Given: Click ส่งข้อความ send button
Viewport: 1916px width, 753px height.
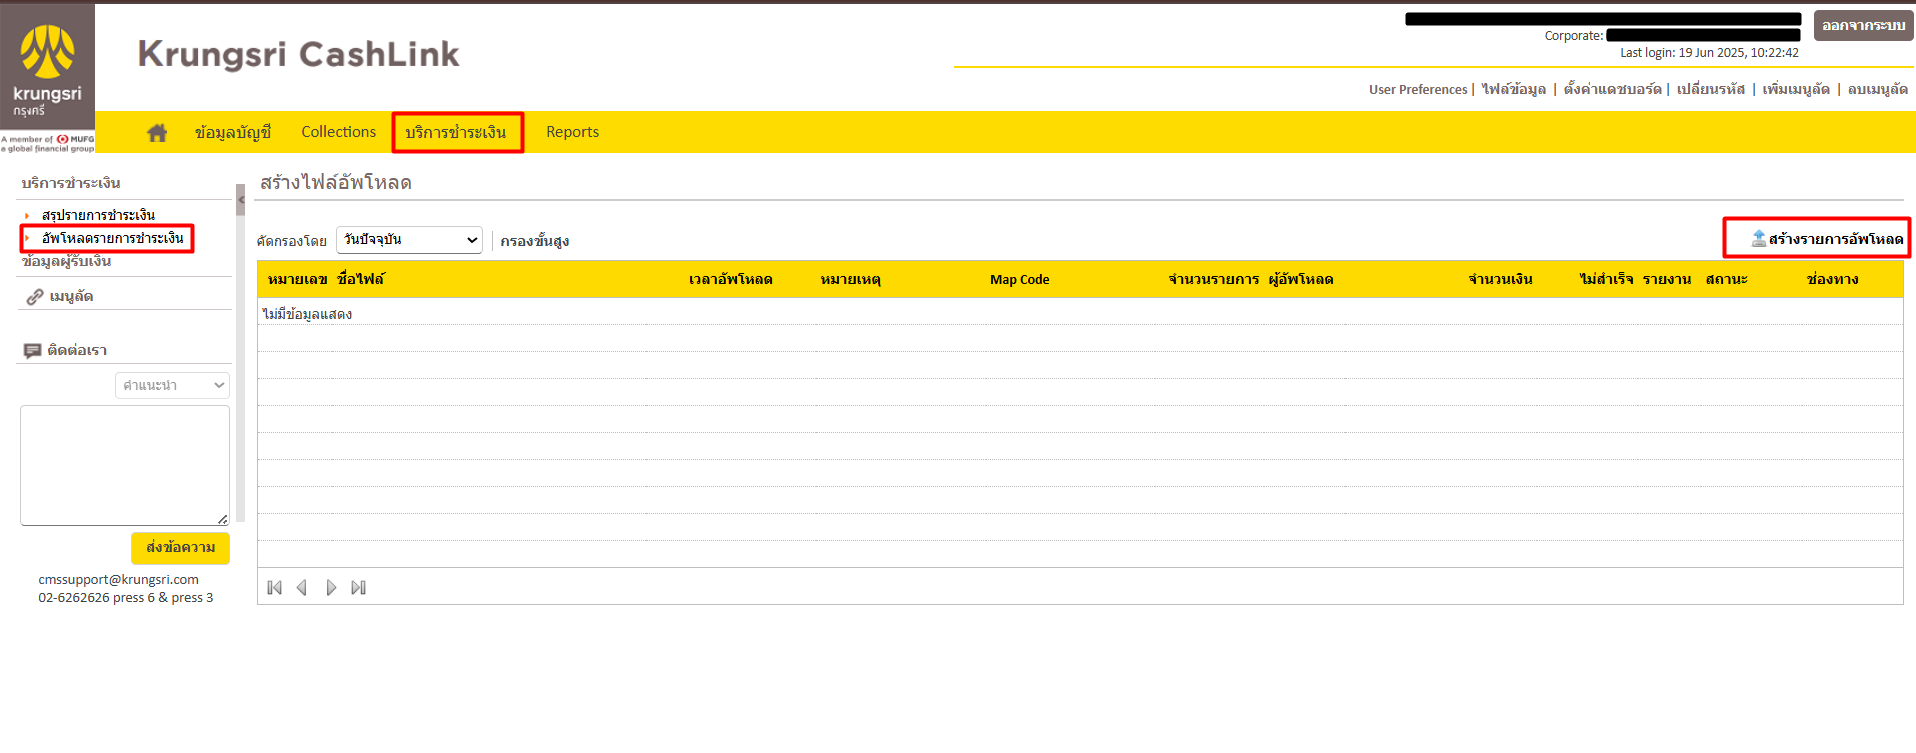Looking at the screenshot, I should [180, 548].
